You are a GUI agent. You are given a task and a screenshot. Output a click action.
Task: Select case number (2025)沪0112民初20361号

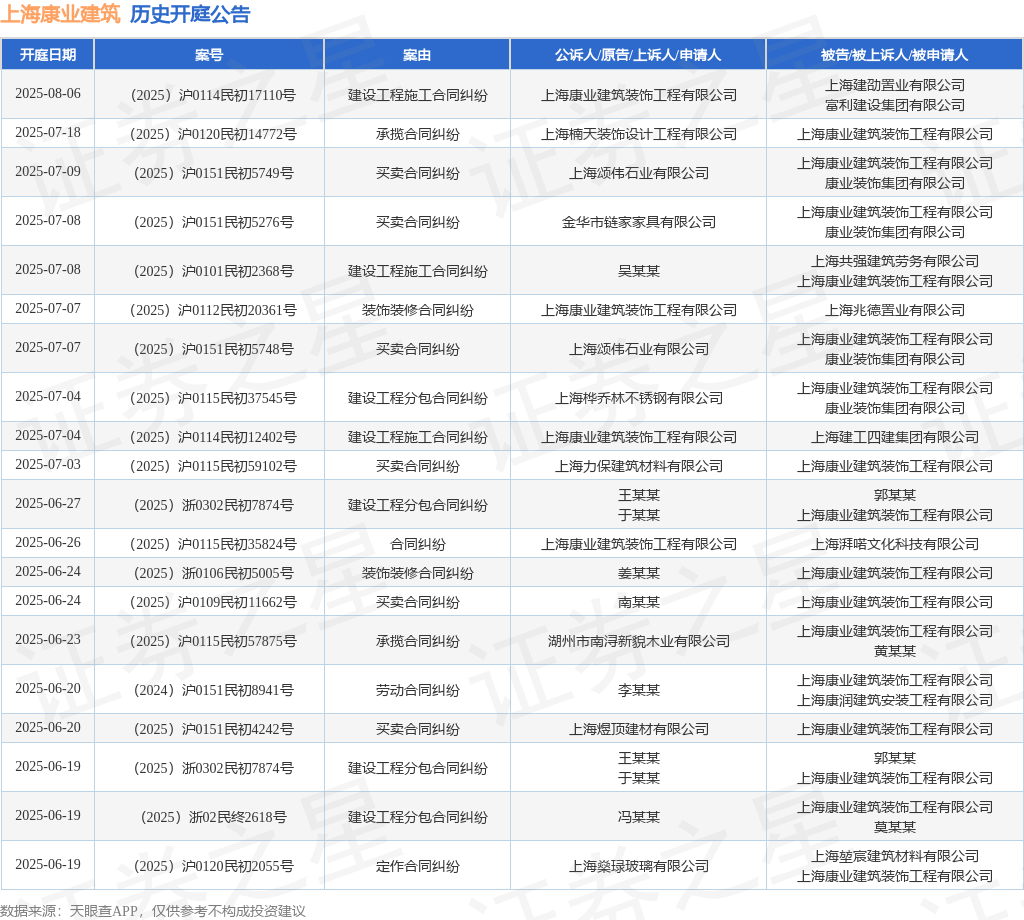(x=213, y=310)
